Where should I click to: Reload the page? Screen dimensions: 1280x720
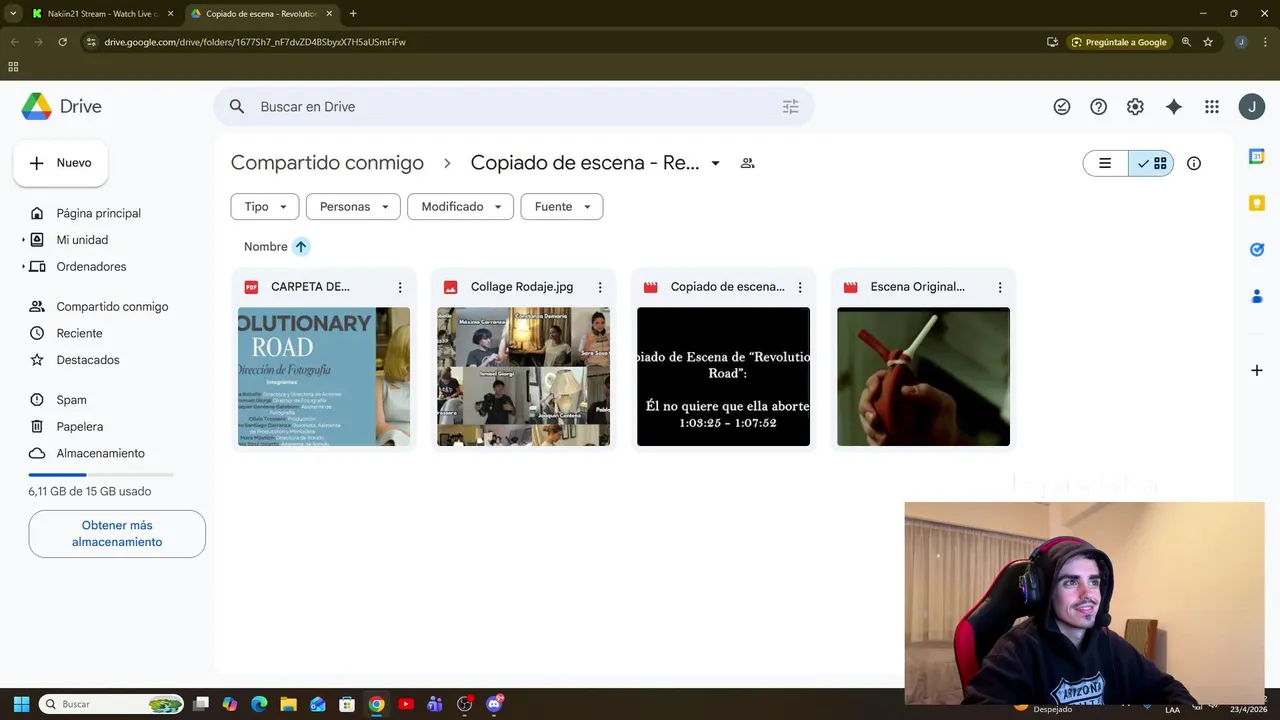pyautogui.click(x=62, y=42)
